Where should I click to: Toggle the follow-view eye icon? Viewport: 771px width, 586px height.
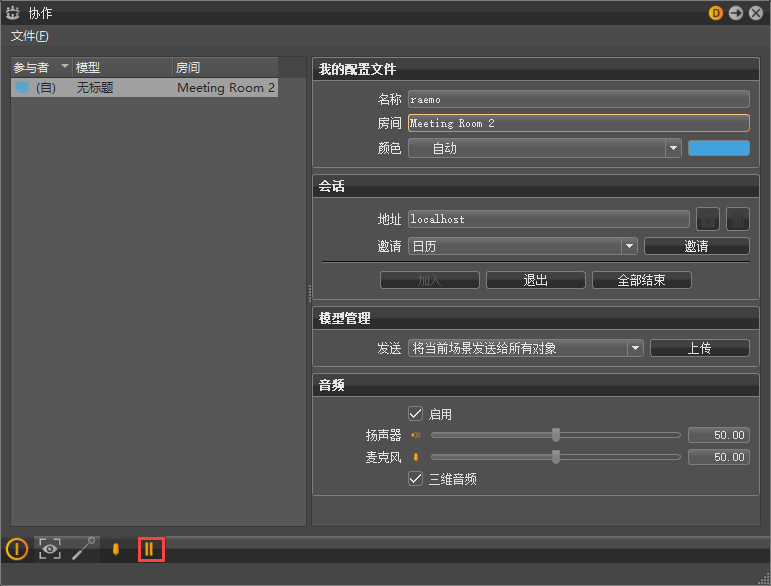tap(50, 549)
